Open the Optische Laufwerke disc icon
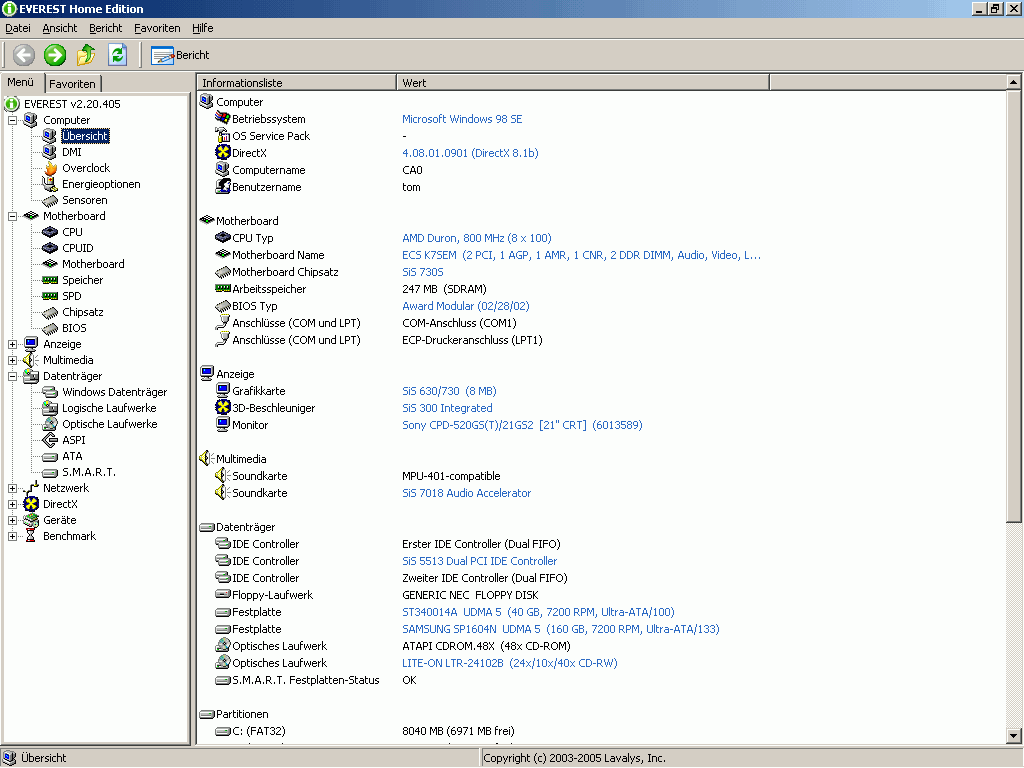 [50, 424]
